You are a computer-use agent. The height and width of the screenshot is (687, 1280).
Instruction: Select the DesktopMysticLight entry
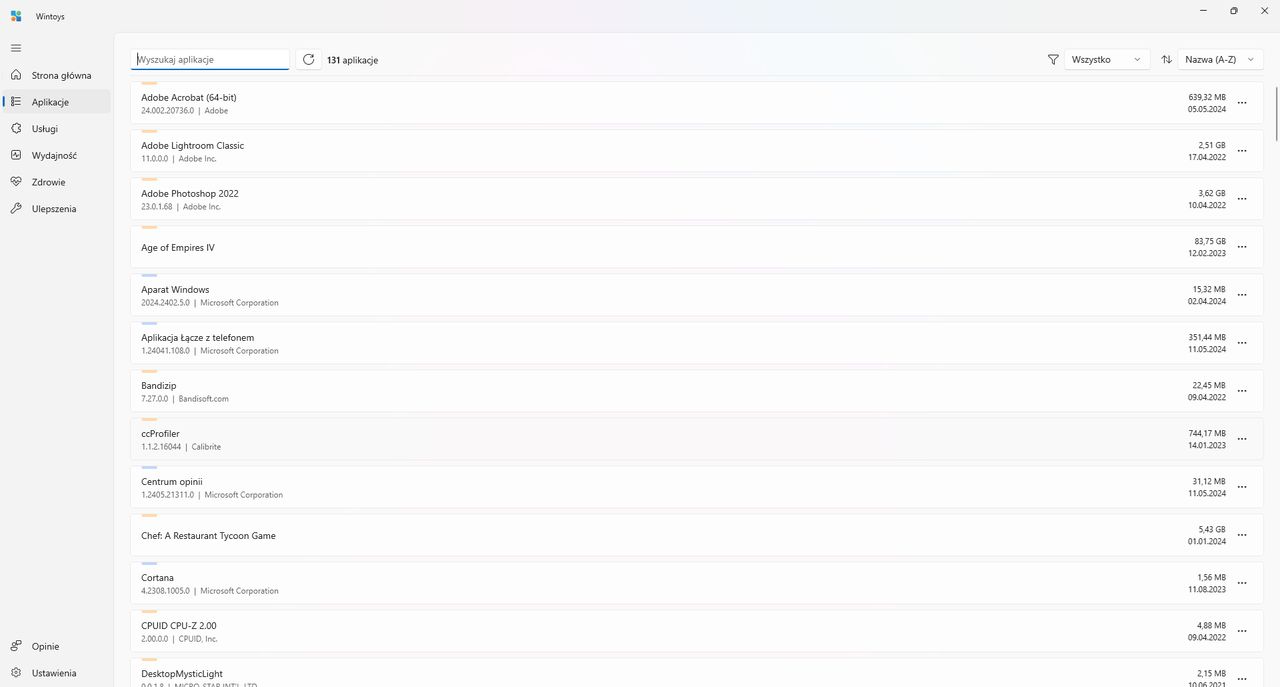click(697, 672)
